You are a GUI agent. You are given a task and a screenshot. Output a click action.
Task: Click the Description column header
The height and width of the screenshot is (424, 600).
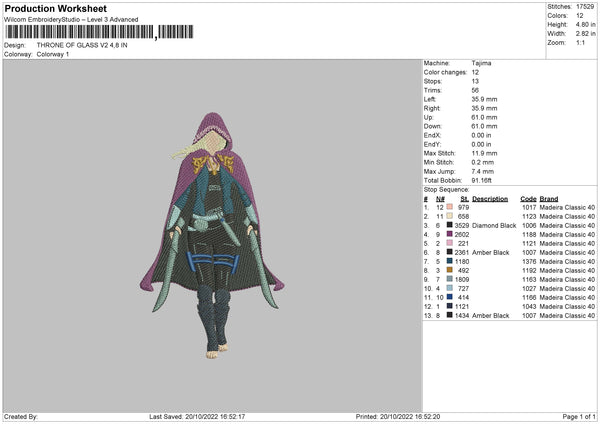[490, 198]
